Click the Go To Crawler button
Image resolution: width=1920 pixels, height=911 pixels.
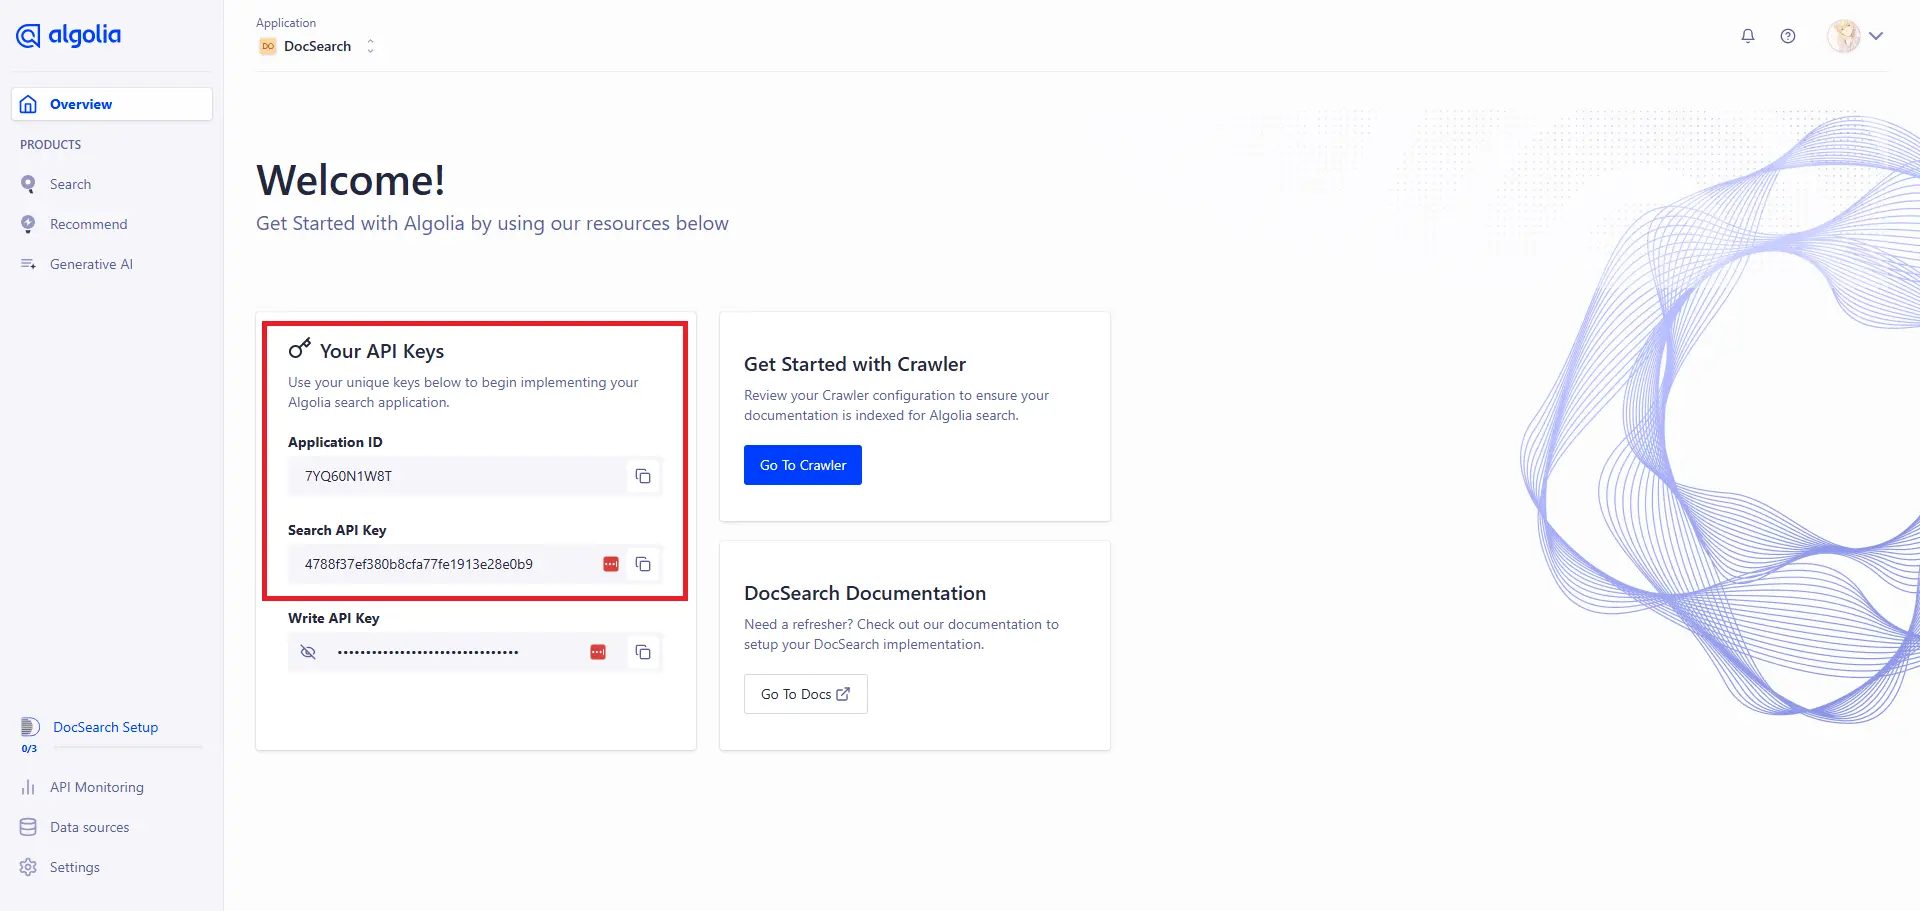[802, 464]
